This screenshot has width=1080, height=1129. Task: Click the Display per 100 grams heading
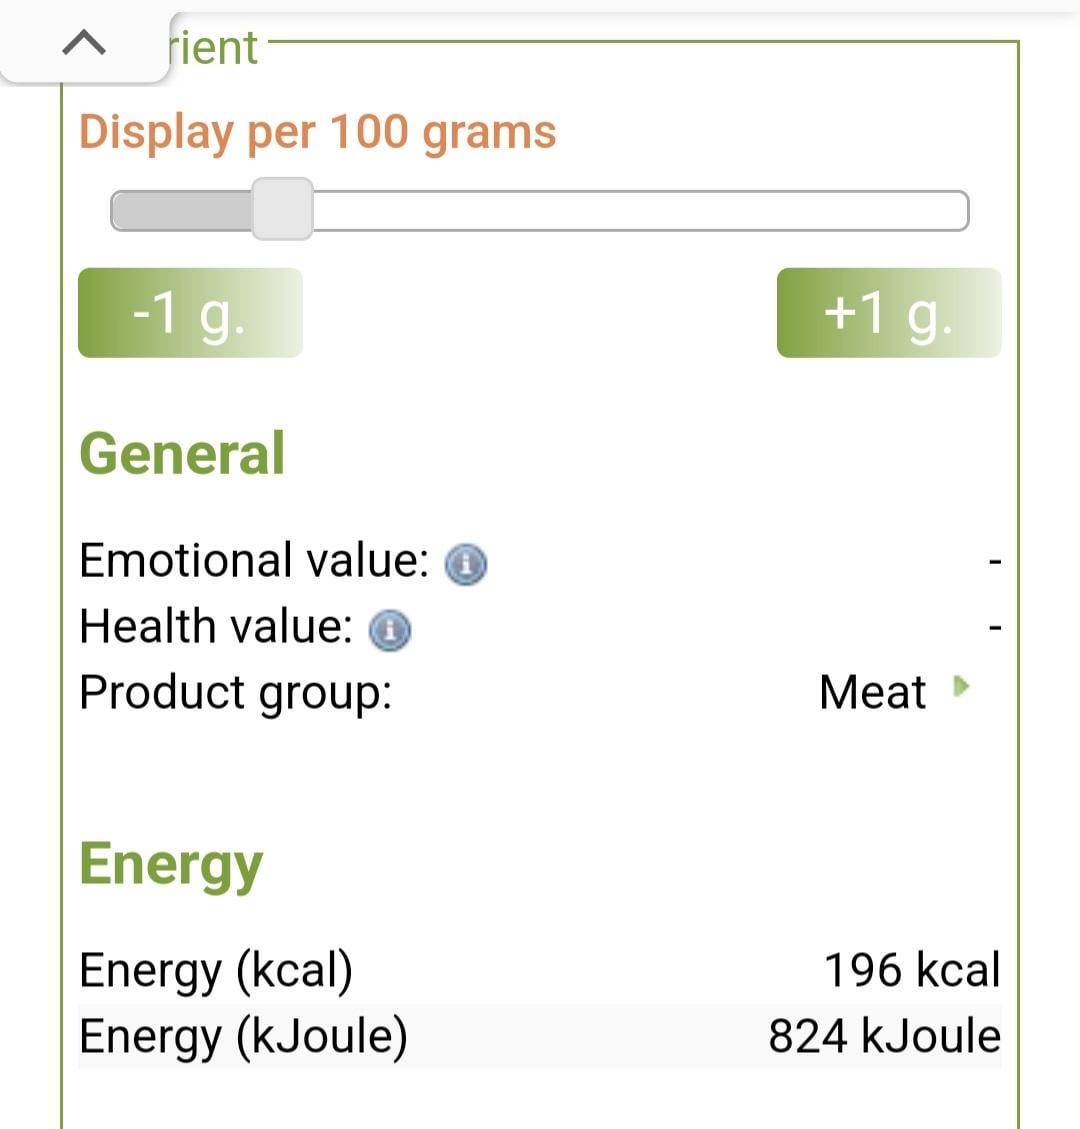click(318, 132)
